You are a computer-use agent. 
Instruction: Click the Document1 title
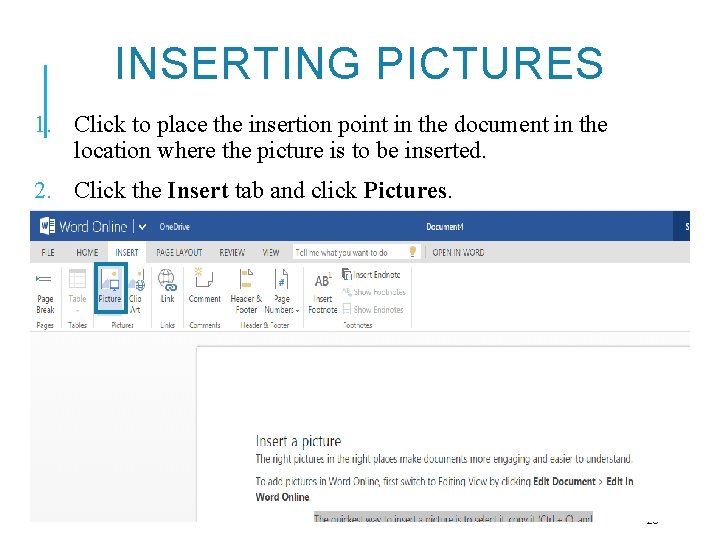click(x=444, y=226)
